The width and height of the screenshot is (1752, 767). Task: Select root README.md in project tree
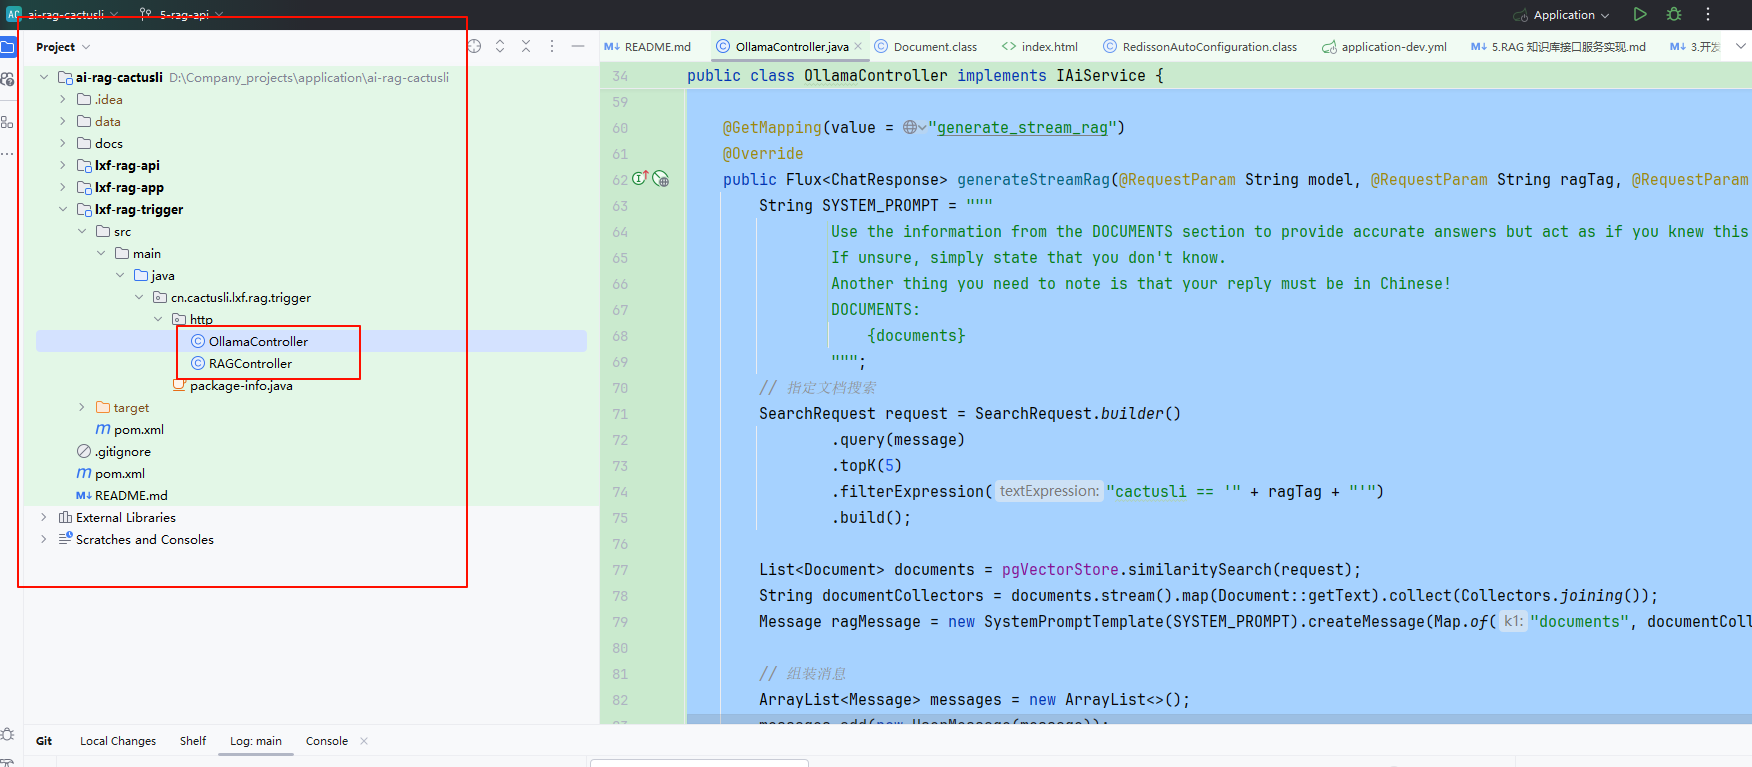pos(131,495)
